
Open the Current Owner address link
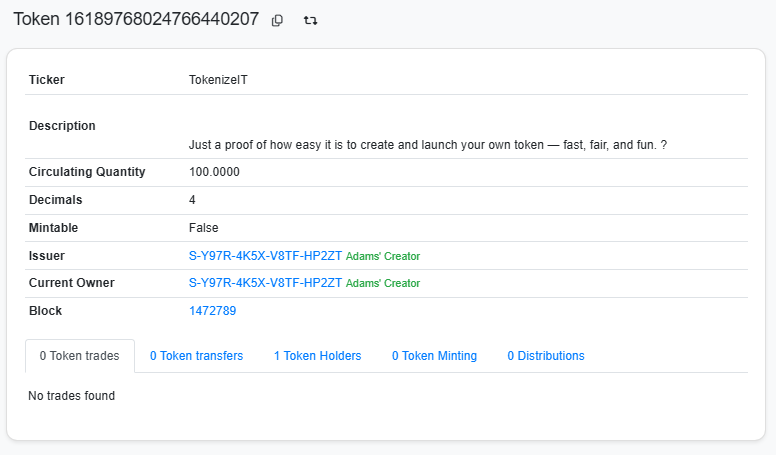pos(265,283)
